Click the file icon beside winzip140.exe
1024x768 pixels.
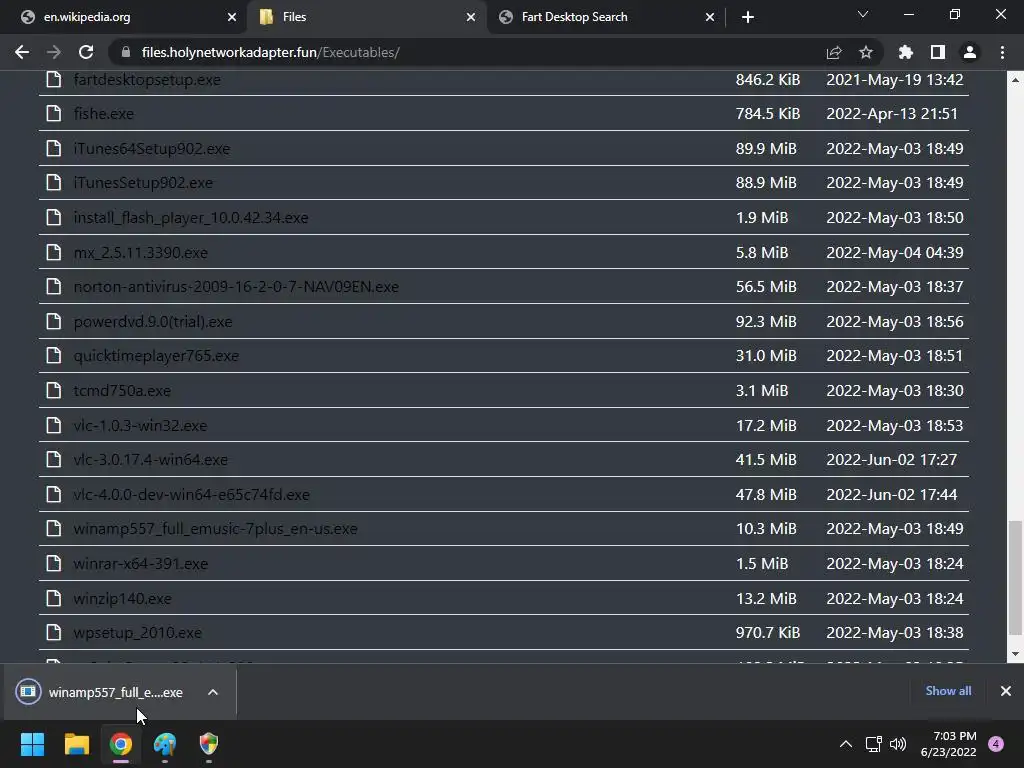[x=54, y=598]
